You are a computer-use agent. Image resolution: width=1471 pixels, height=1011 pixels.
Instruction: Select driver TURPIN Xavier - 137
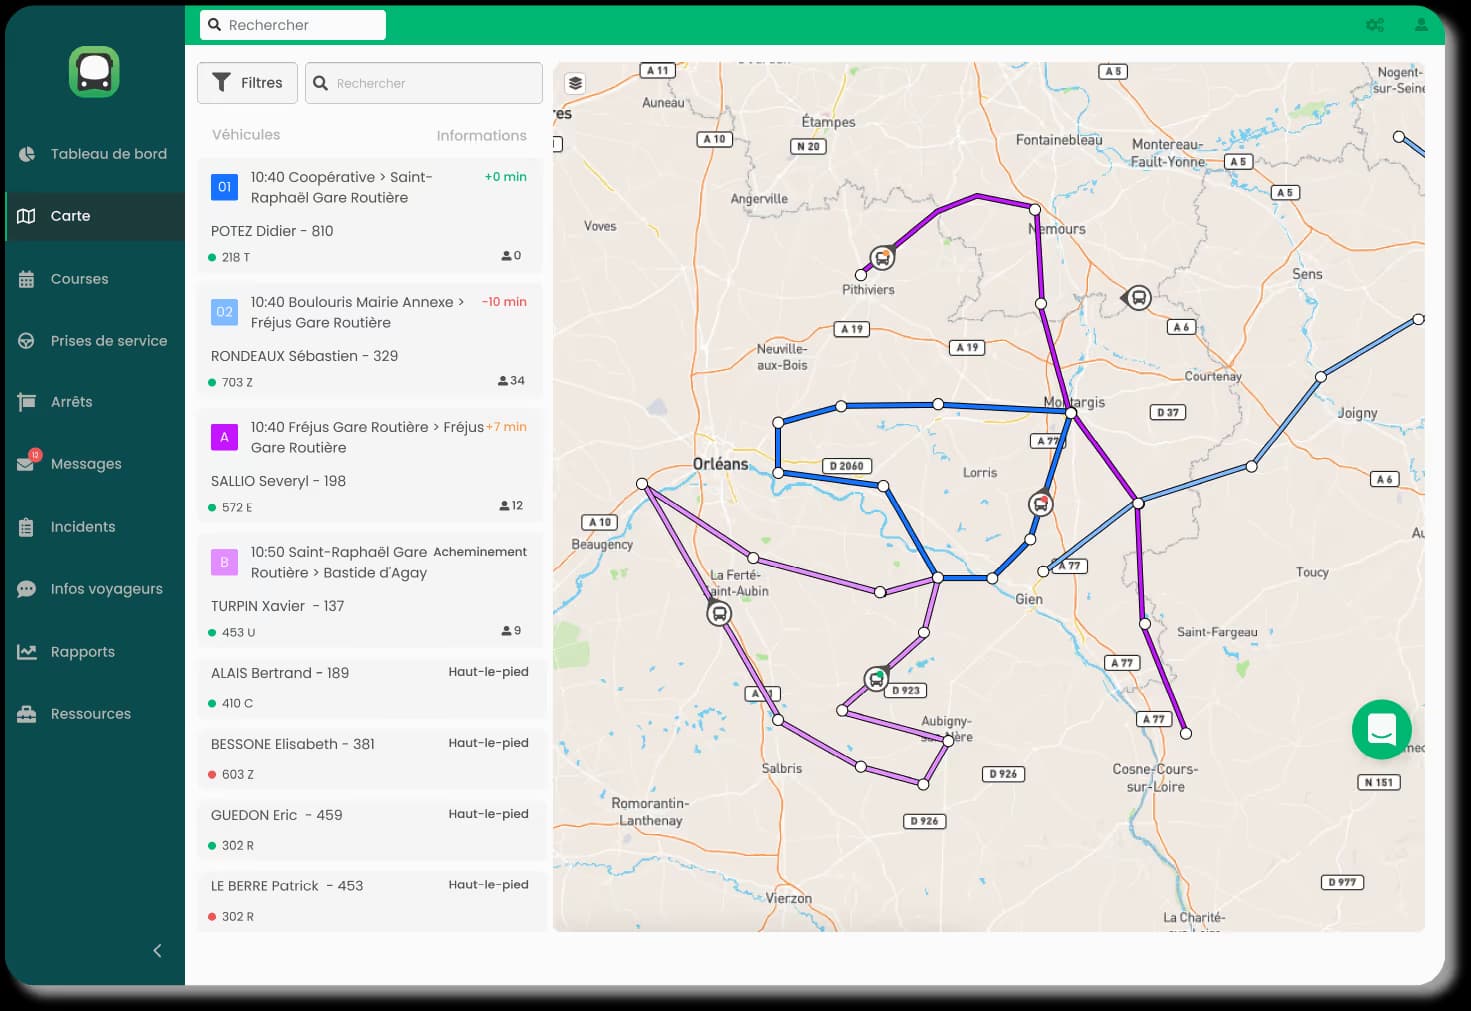[277, 606]
